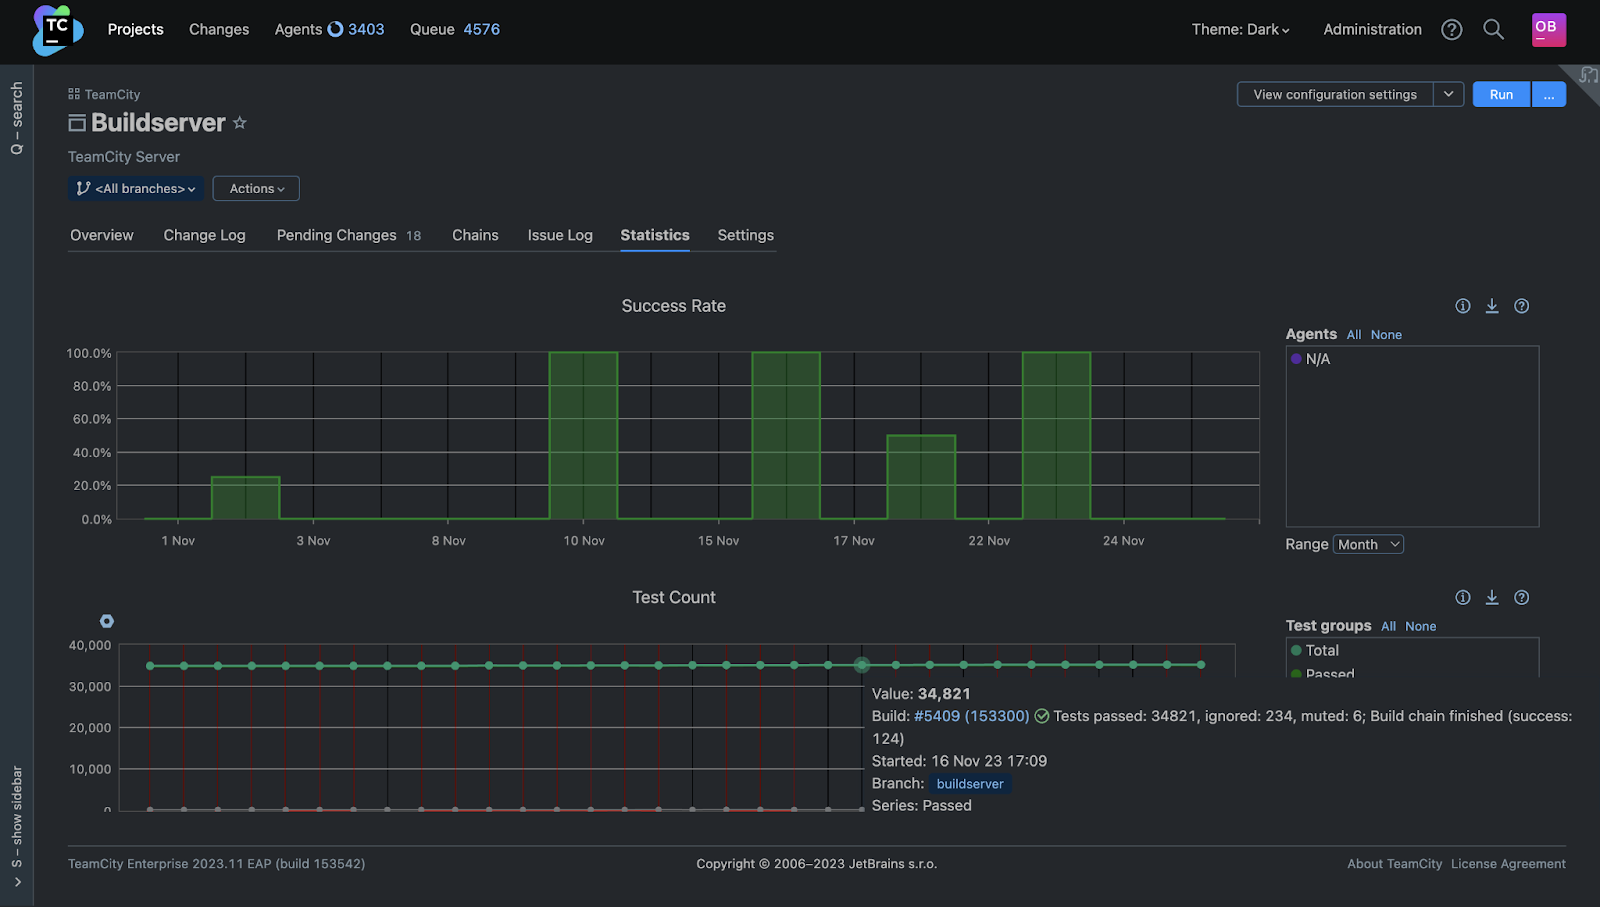Screen dimensions: 1600x907
Task: Open the Run options ellipsis button
Action: click(1548, 94)
